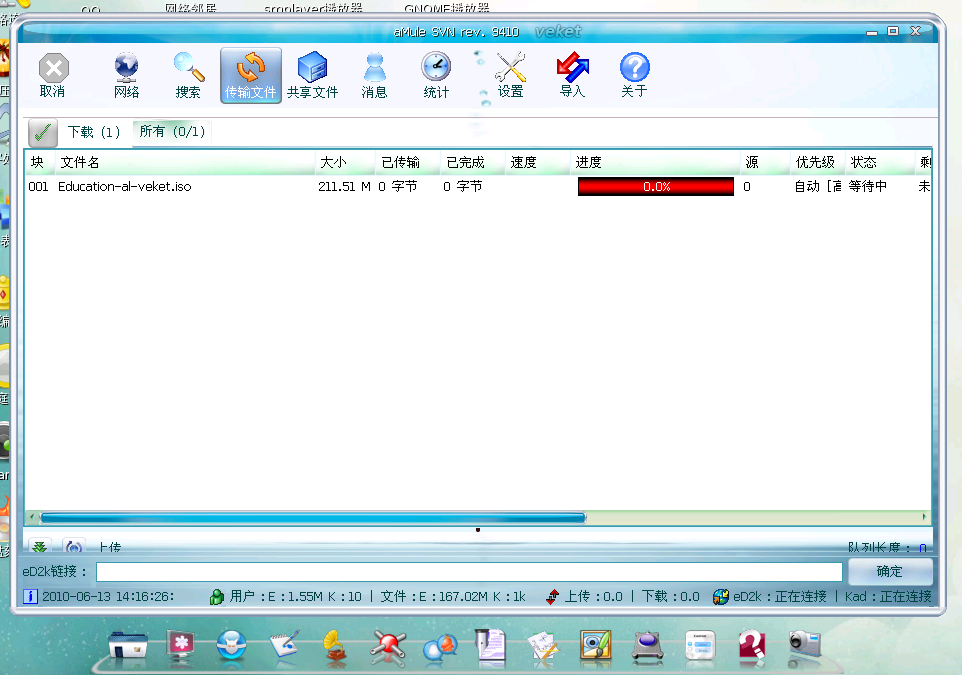Click the 取消 cancel toolbar icon
962x675 pixels.
click(x=53, y=76)
